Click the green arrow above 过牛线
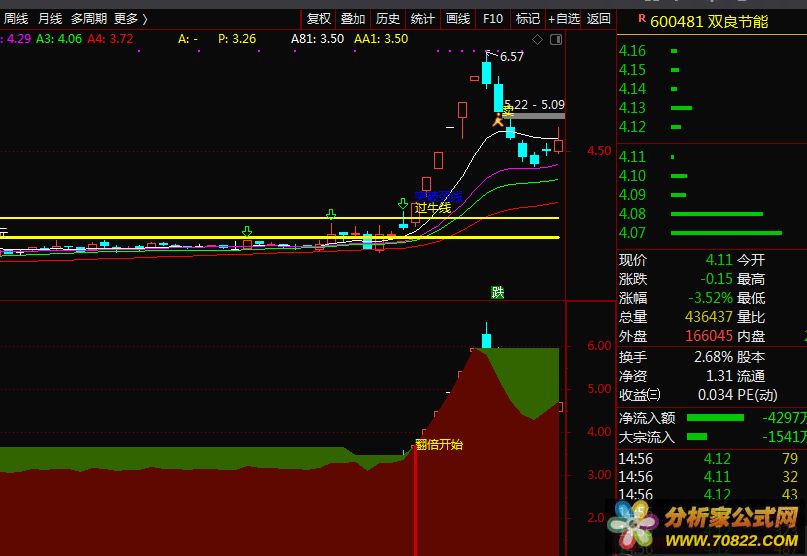This screenshot has height=556, width=807. click(x=402, y=204)
